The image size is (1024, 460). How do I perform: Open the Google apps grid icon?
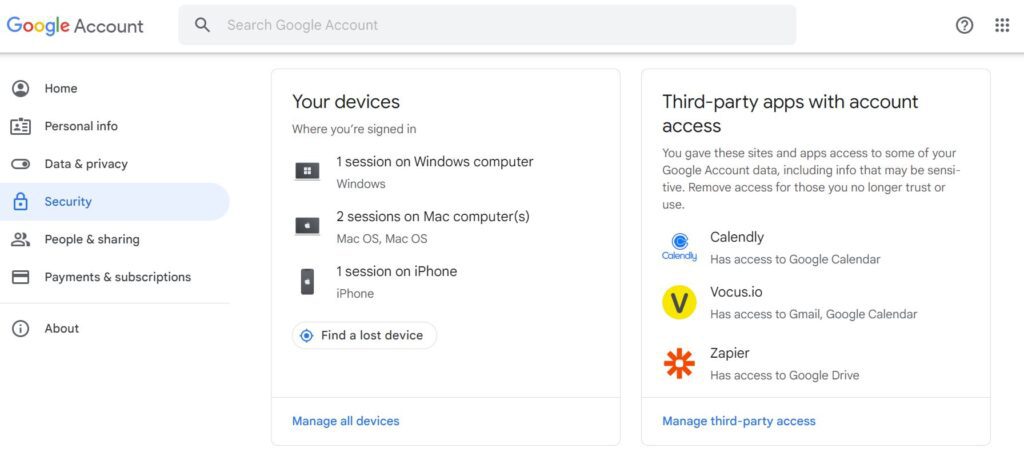click(x=1002, y=26)
